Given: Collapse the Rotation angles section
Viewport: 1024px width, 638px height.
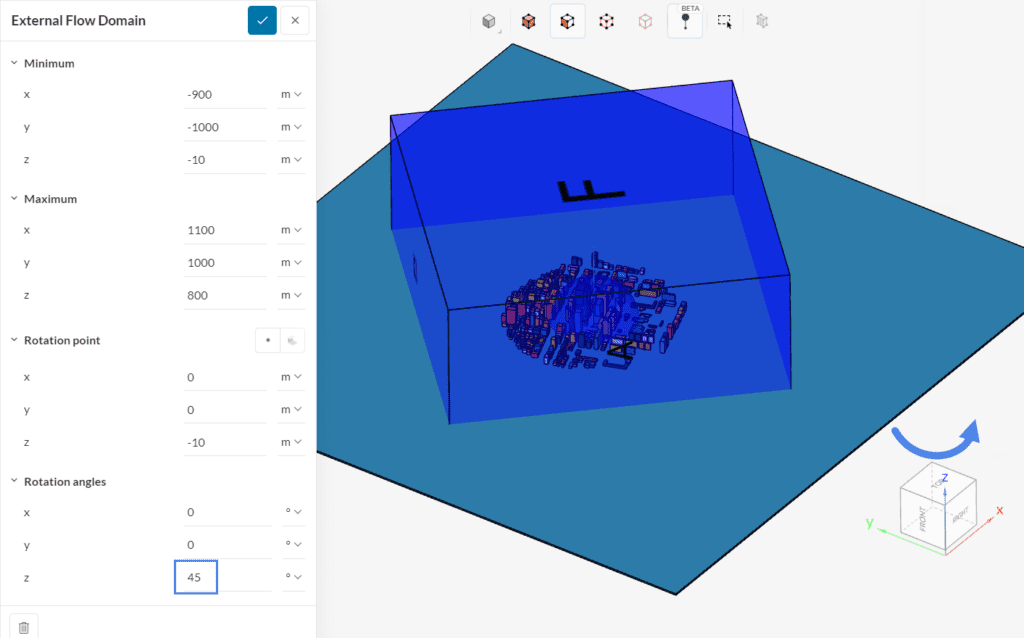Looking at the screenshot, I should (x=13, y=481).
